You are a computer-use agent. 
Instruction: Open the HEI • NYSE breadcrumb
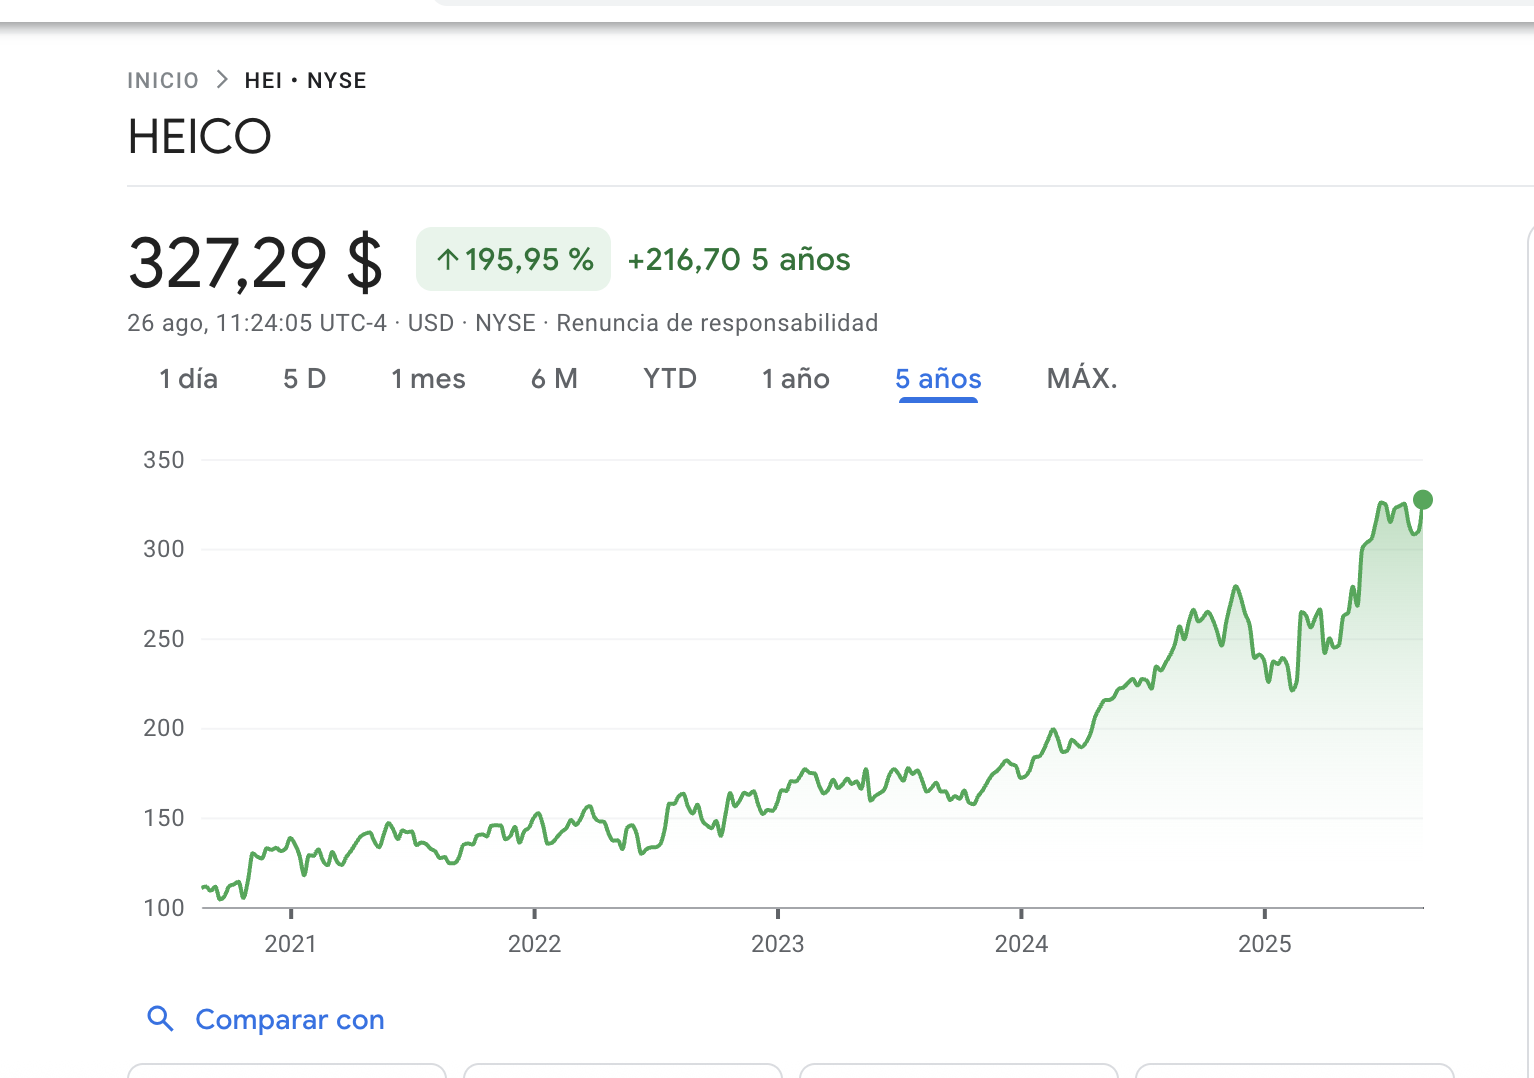click(x=305, y=80)
